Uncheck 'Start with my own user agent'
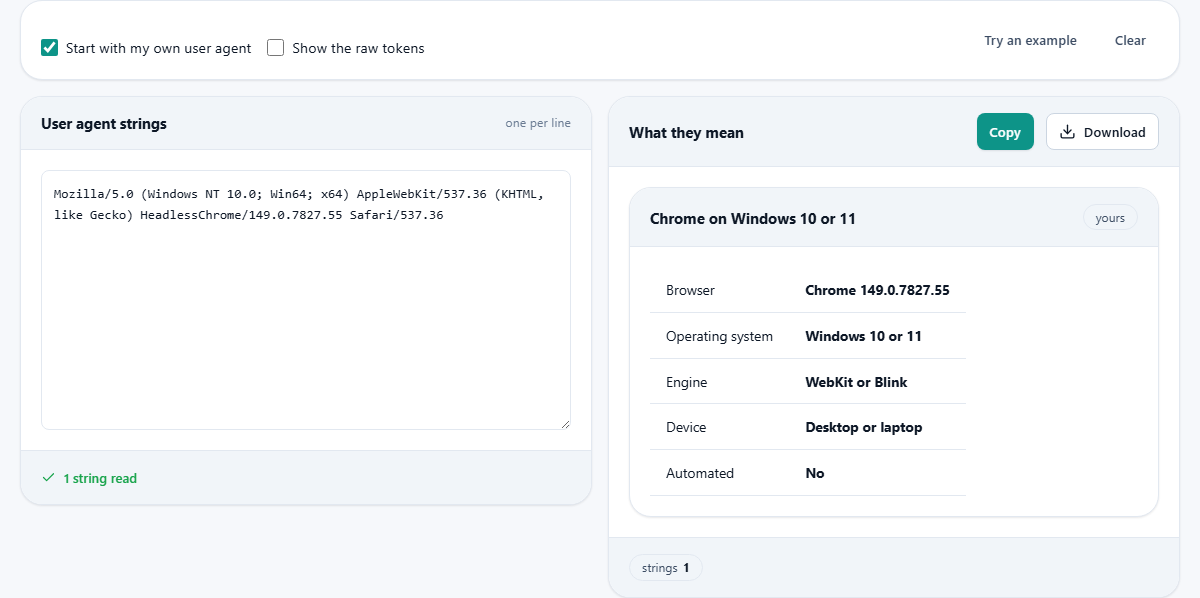This screenshot has height=598, width=1200. tap(49, 47)
